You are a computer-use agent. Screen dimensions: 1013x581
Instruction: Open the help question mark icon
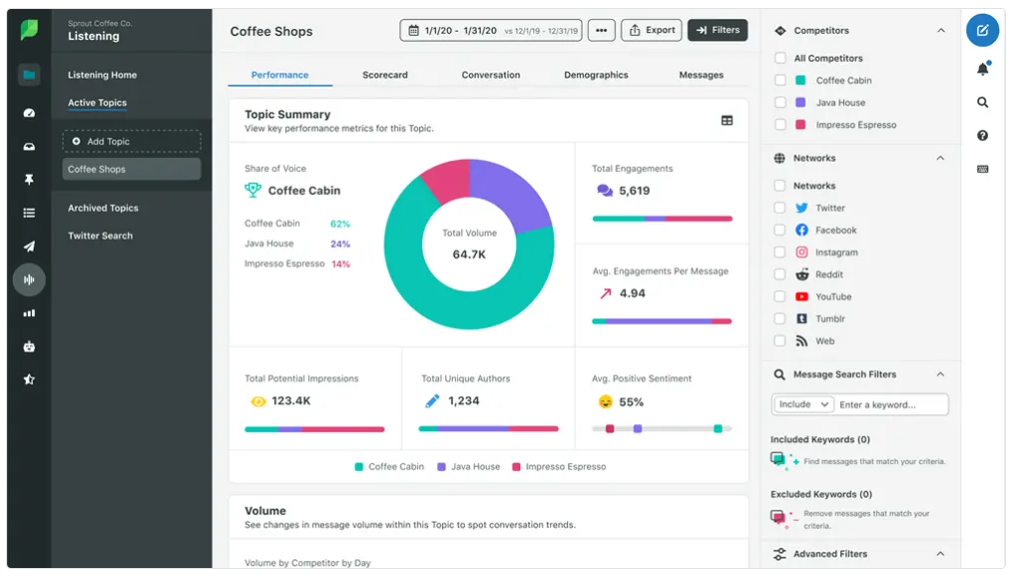tap(983, 136)
